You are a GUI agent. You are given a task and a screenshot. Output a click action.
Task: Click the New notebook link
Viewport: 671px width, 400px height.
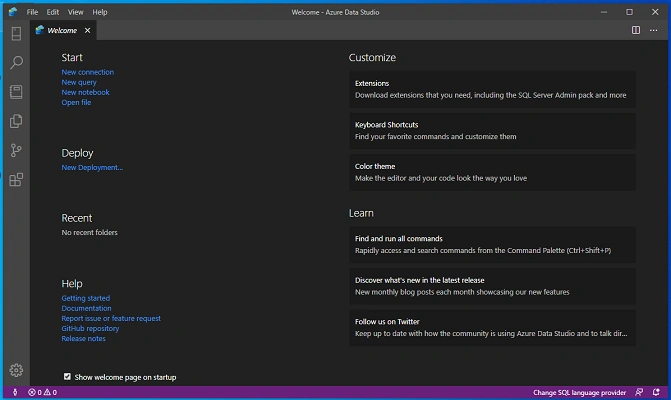[x=85, y=92]
